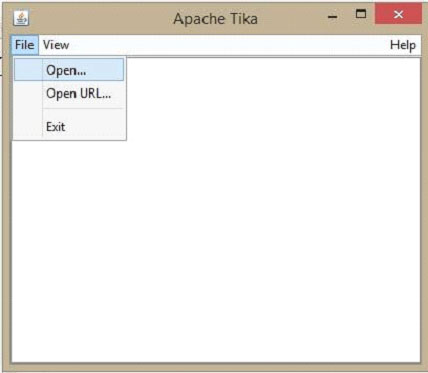Show view options via View
Viewport: 428px width, 373px height.
[56, 45]
